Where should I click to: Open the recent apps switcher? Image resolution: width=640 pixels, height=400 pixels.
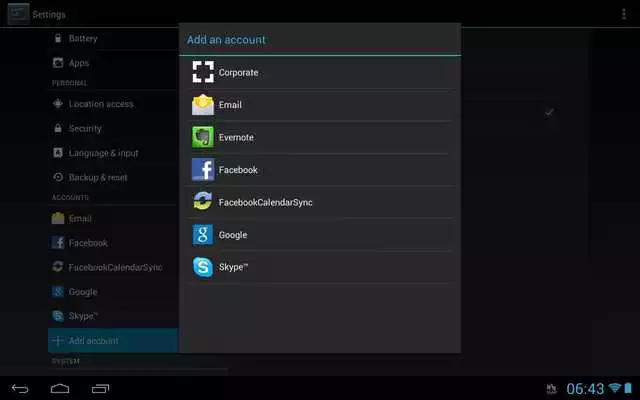point(100,387)
